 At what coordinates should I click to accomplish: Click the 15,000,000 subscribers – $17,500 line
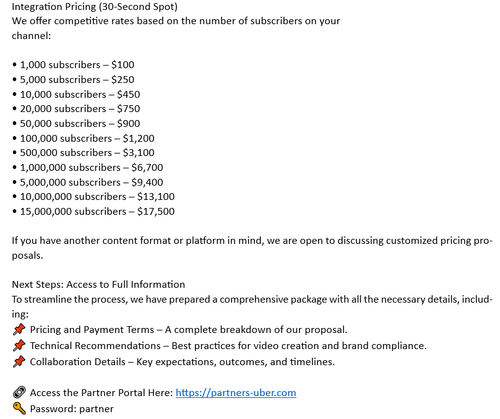point(93,211)
